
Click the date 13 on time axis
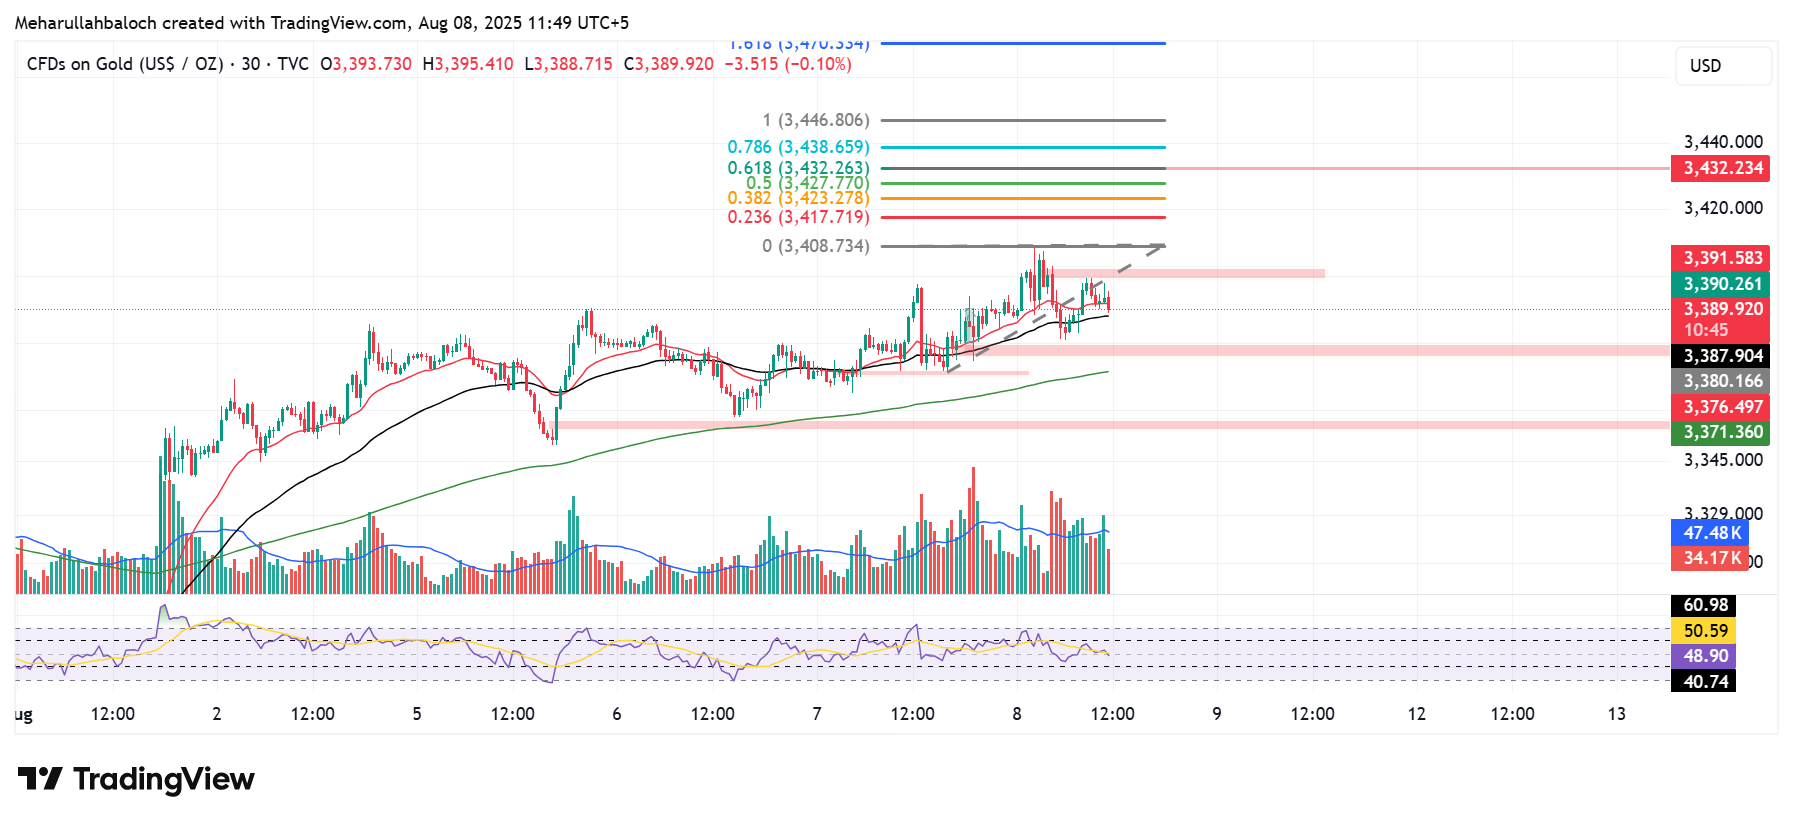(1616, 714)
